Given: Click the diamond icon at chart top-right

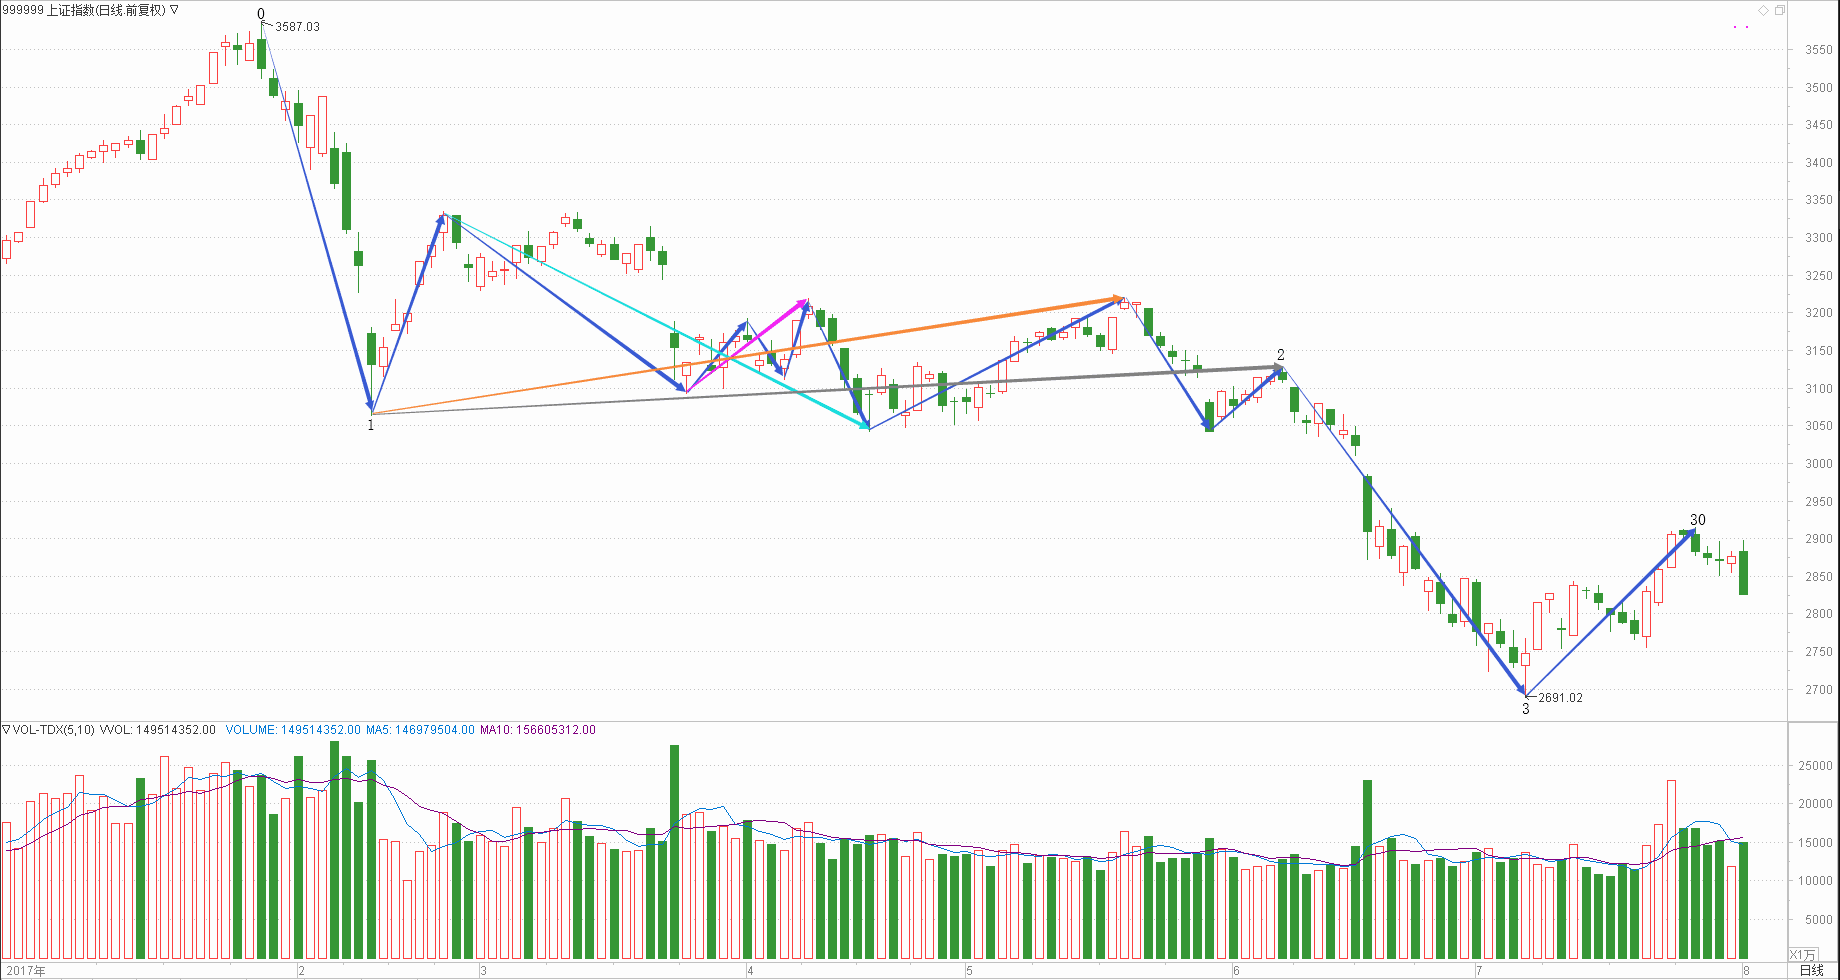Looking at the screenshot, I should tap(1763, 11).
